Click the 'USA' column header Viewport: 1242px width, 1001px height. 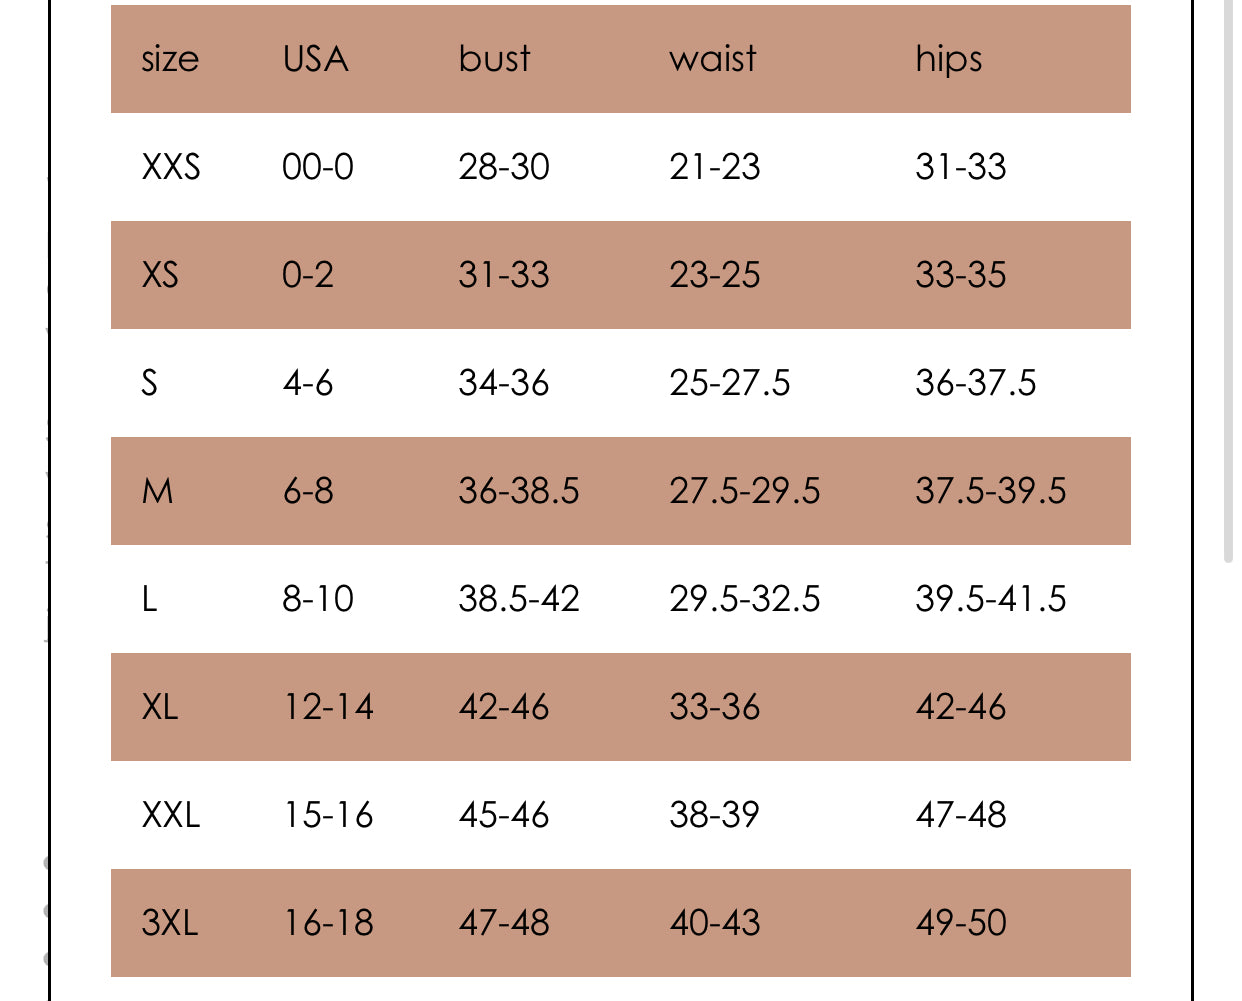tap(316, 59)
